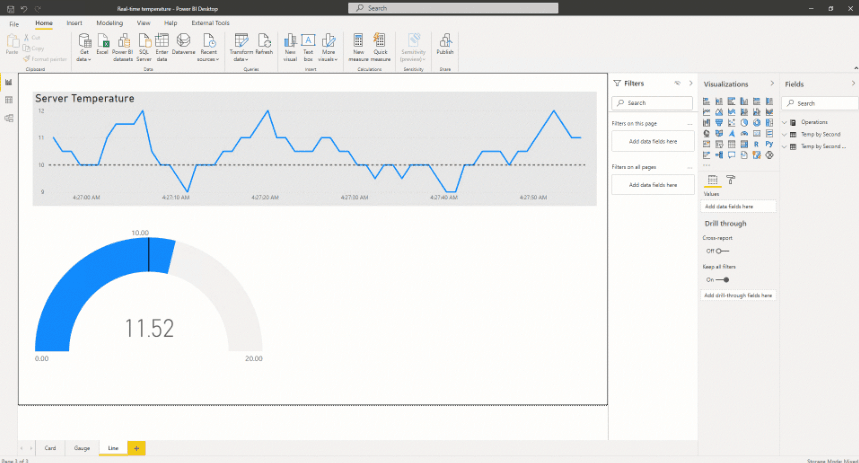The image size is (859, 463).
Task: Click in the Fields pane search box
Action: (820, 103)
